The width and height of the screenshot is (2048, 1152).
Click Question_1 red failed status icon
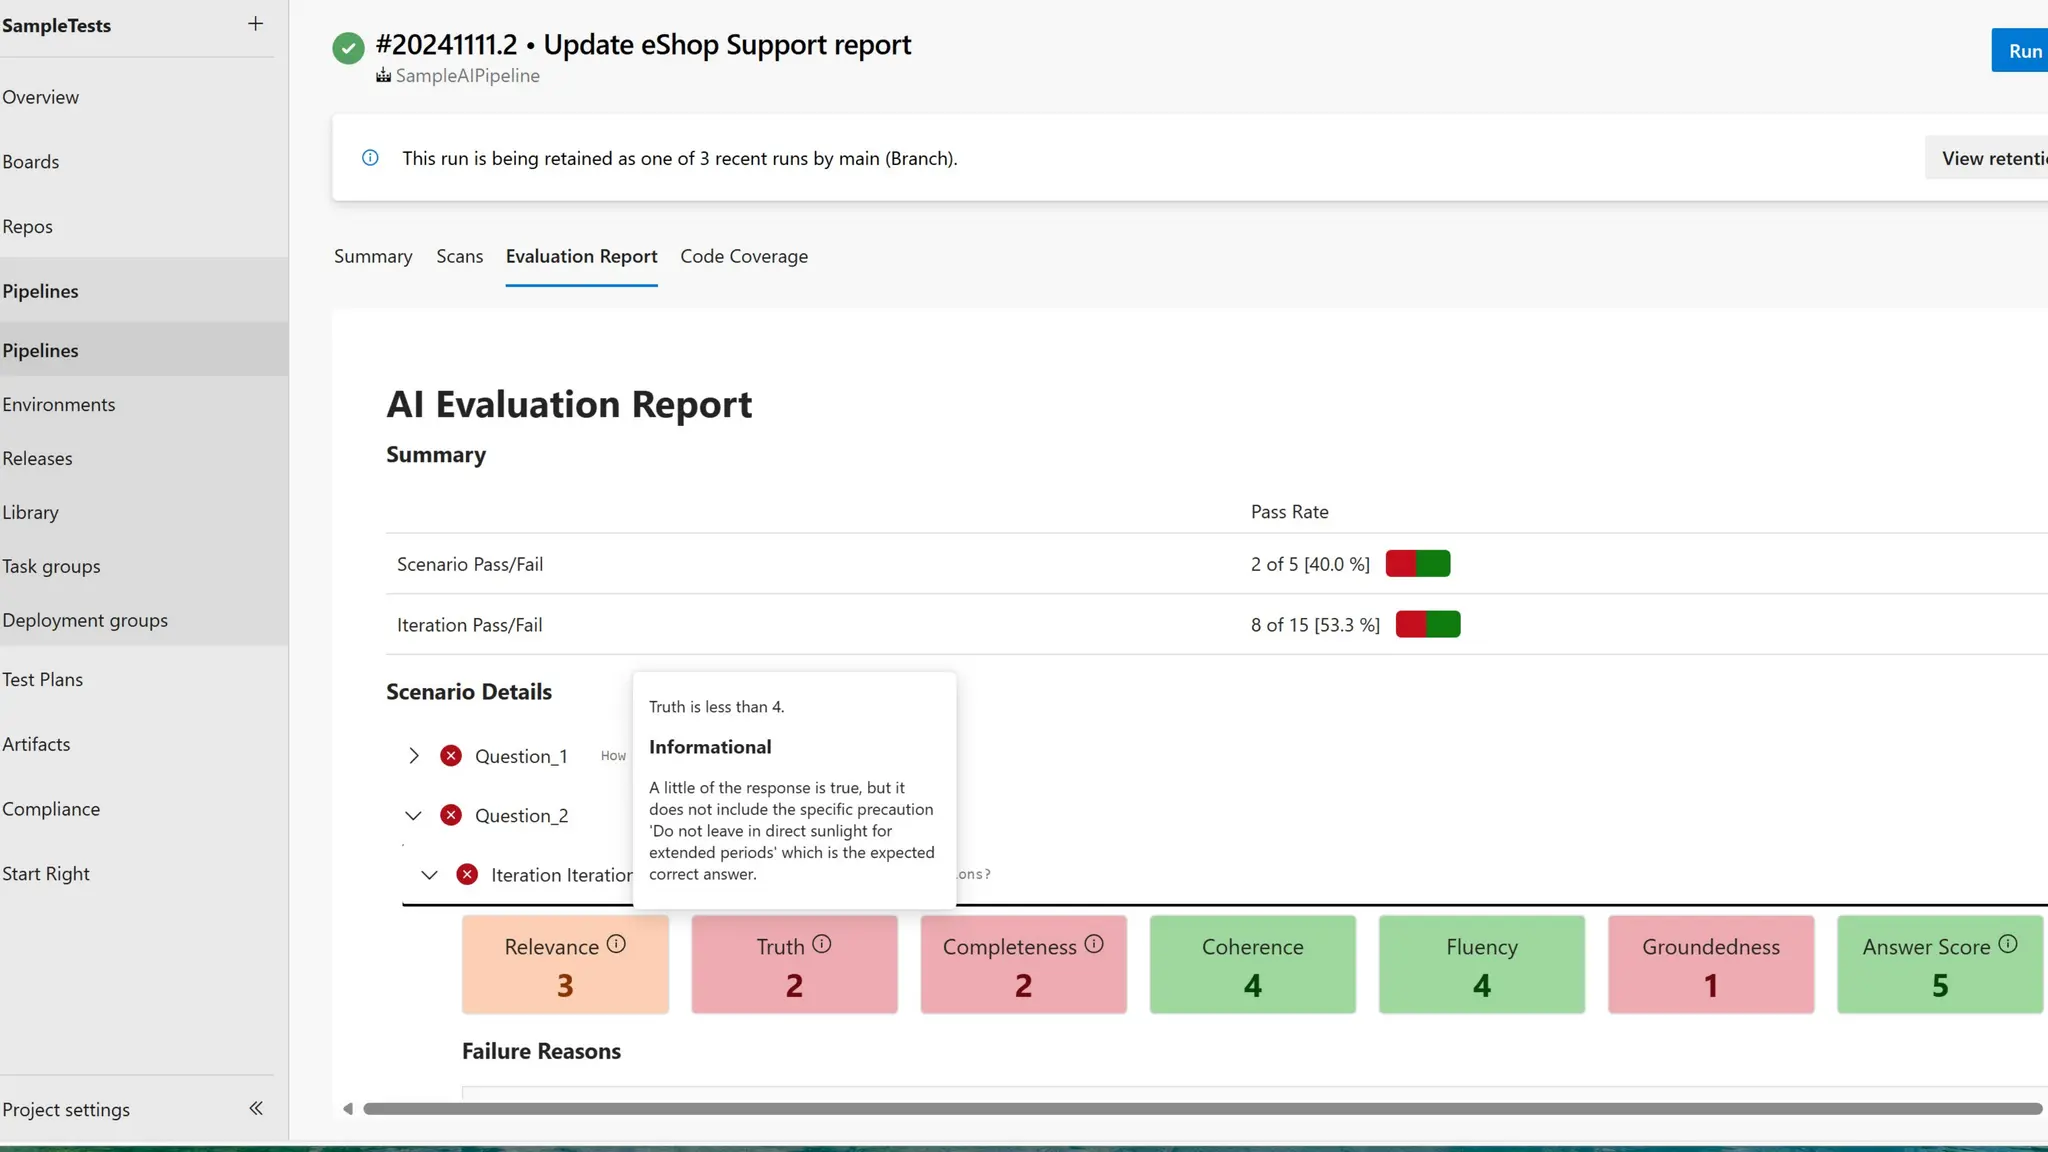(451, 756)
